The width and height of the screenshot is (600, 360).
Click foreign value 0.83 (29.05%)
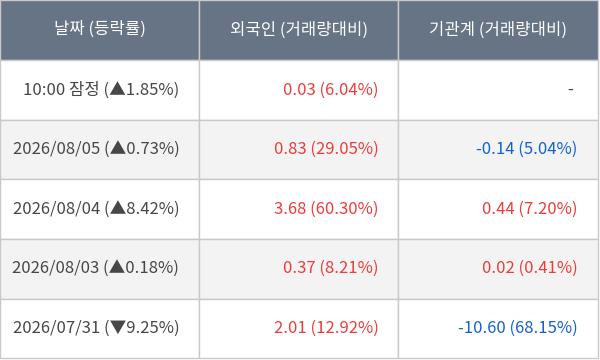click(x=326, y=148)
